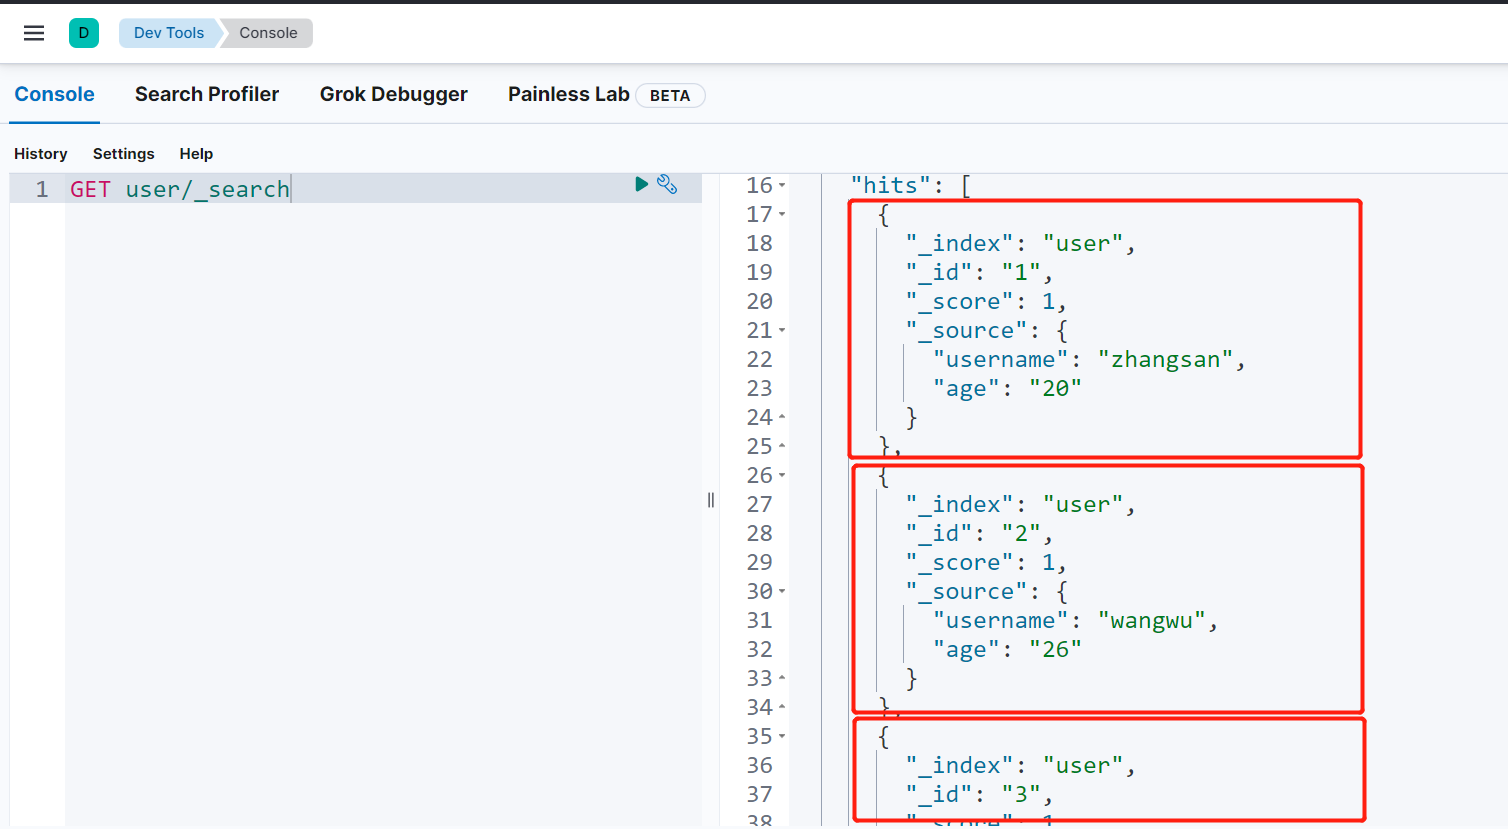Collapse the "hits" array at line 16

pyautogui.click(x=782, y=186)
